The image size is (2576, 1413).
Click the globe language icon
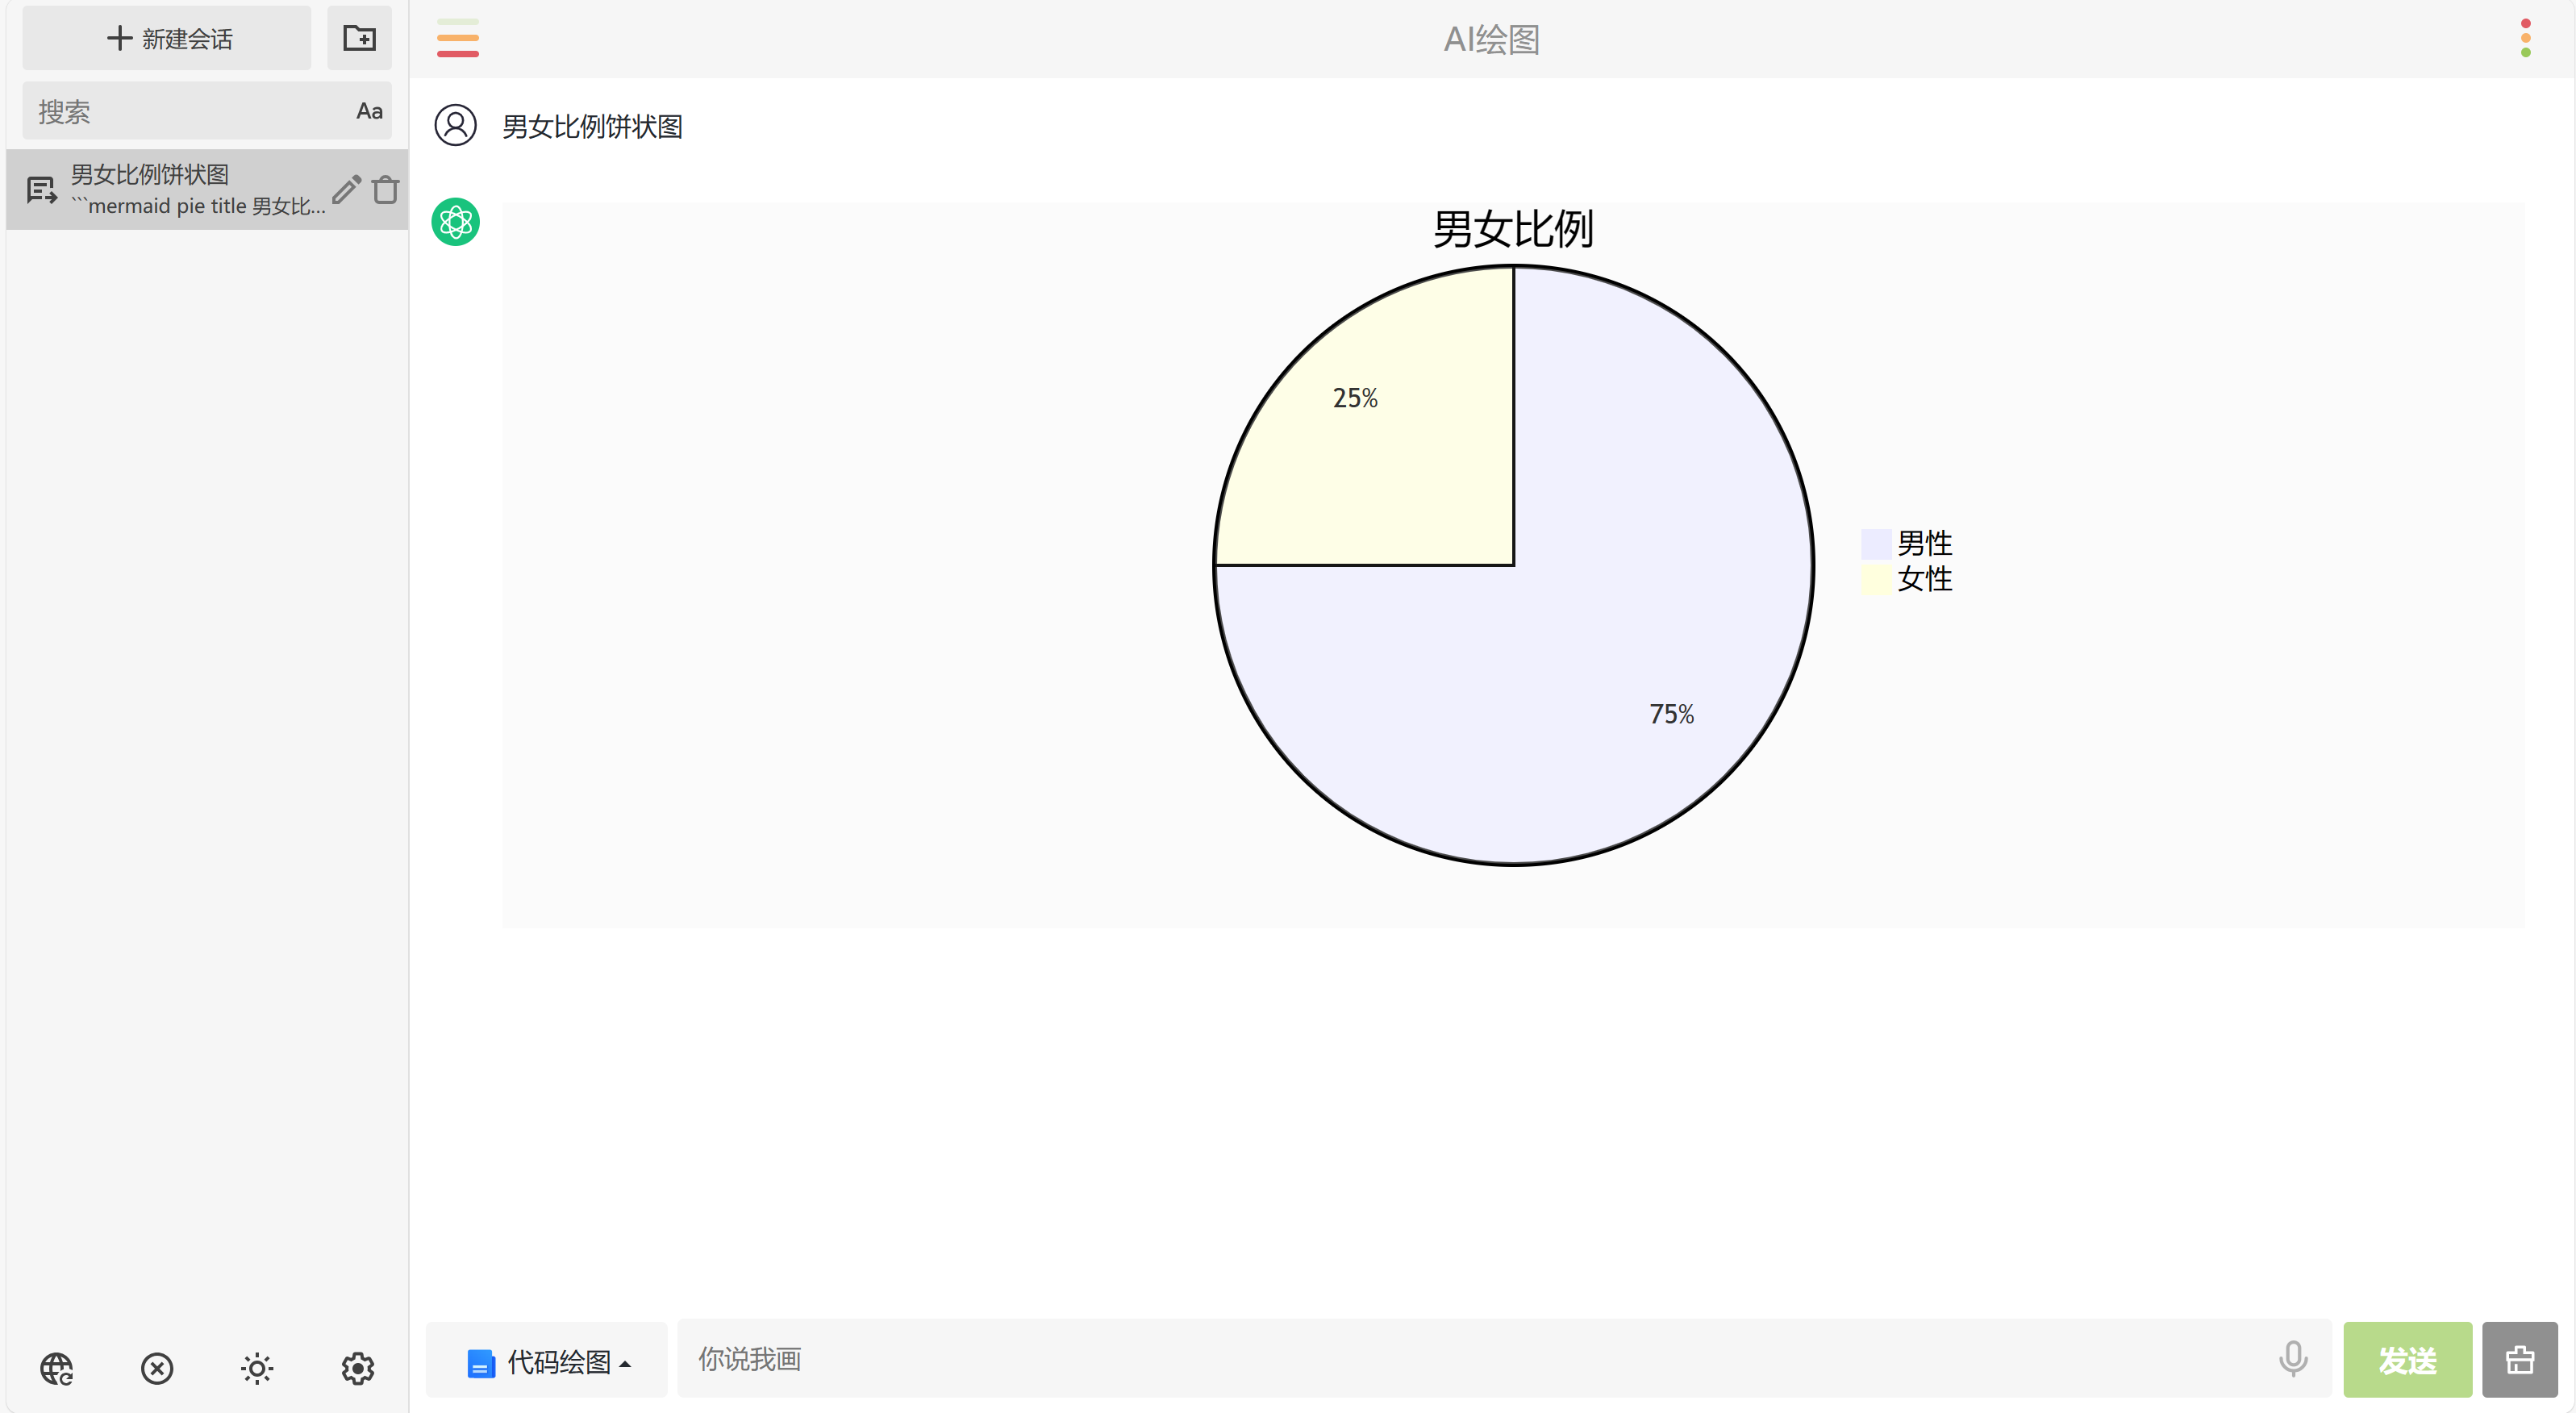coord(57,1367)
